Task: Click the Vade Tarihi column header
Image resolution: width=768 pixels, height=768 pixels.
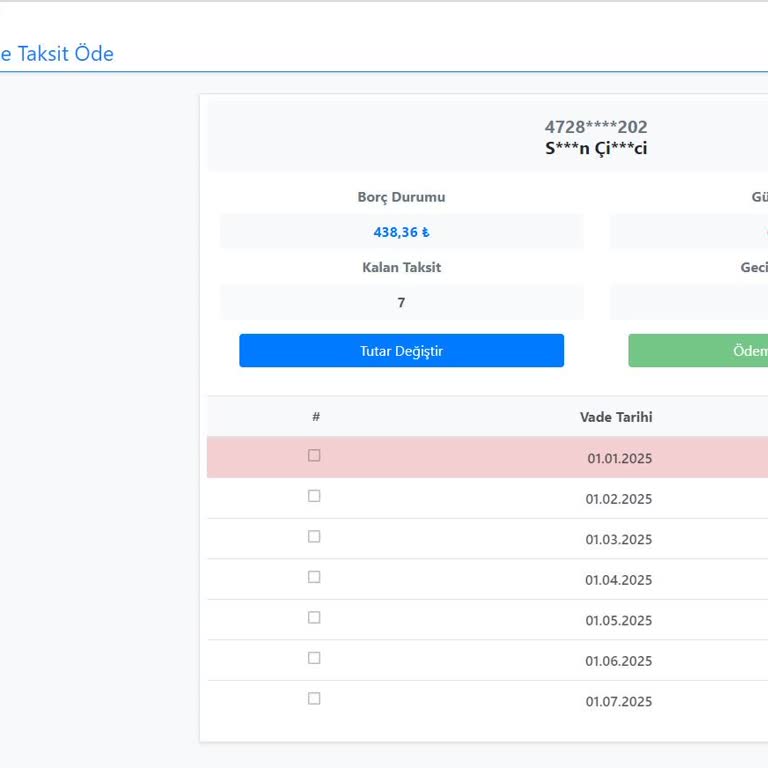Action: click(616, 417)
